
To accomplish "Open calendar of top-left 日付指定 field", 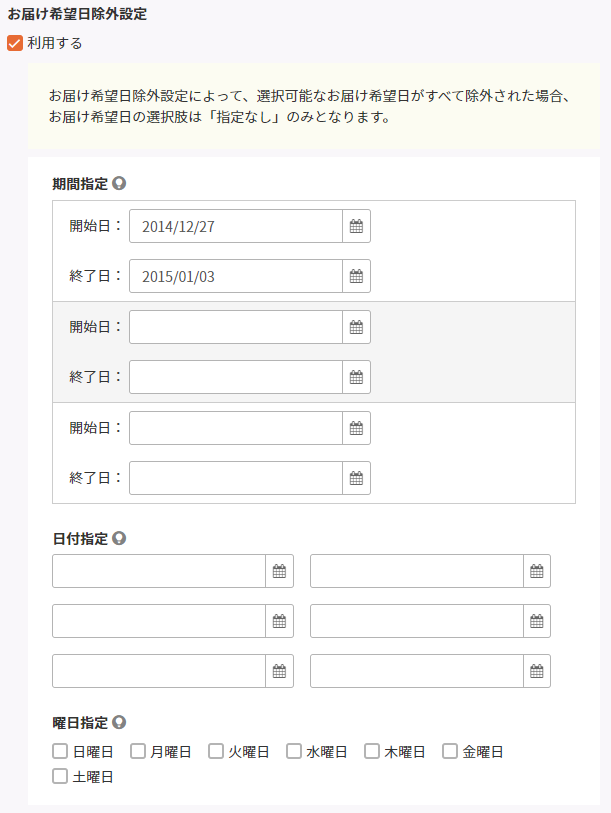I will (280, 571).
